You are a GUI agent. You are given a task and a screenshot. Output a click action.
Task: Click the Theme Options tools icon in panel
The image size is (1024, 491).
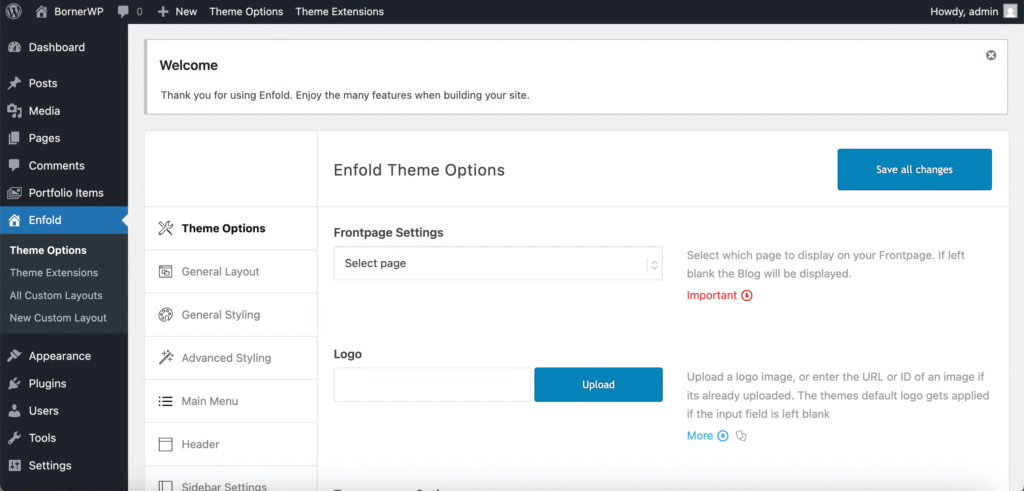[x=166, y=229]
